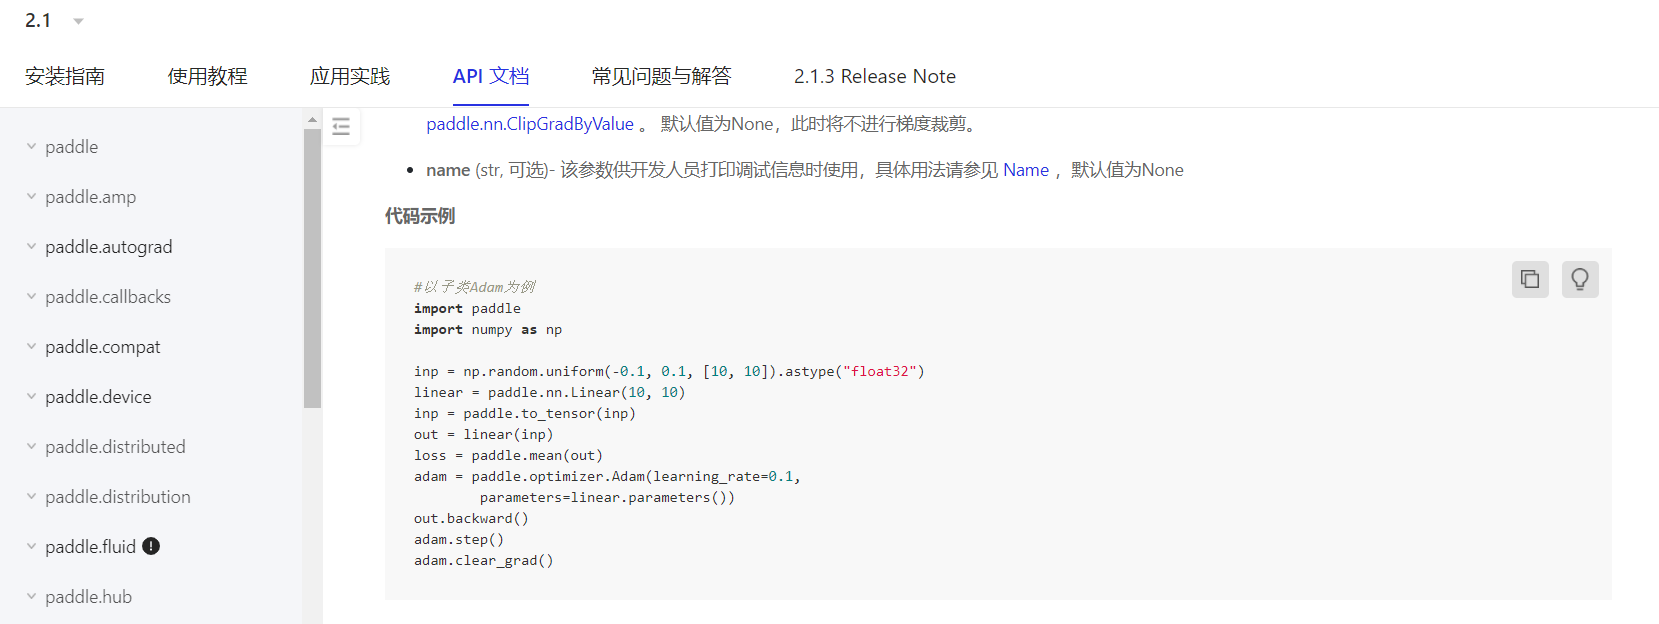This screenshot has width=1659, height=624.
Task: Collapse the paddle entry in the sidebar
Action: point(31,147)
